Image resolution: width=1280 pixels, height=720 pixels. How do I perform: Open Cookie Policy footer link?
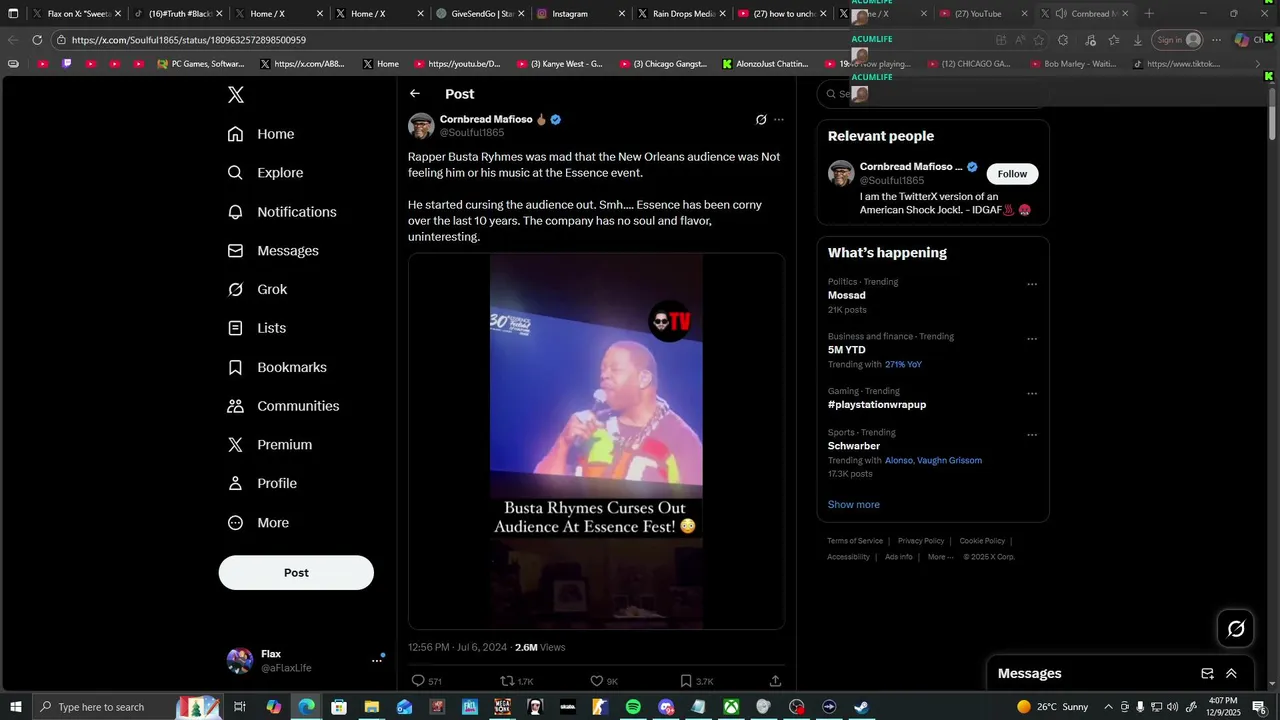tap(982, 541)
